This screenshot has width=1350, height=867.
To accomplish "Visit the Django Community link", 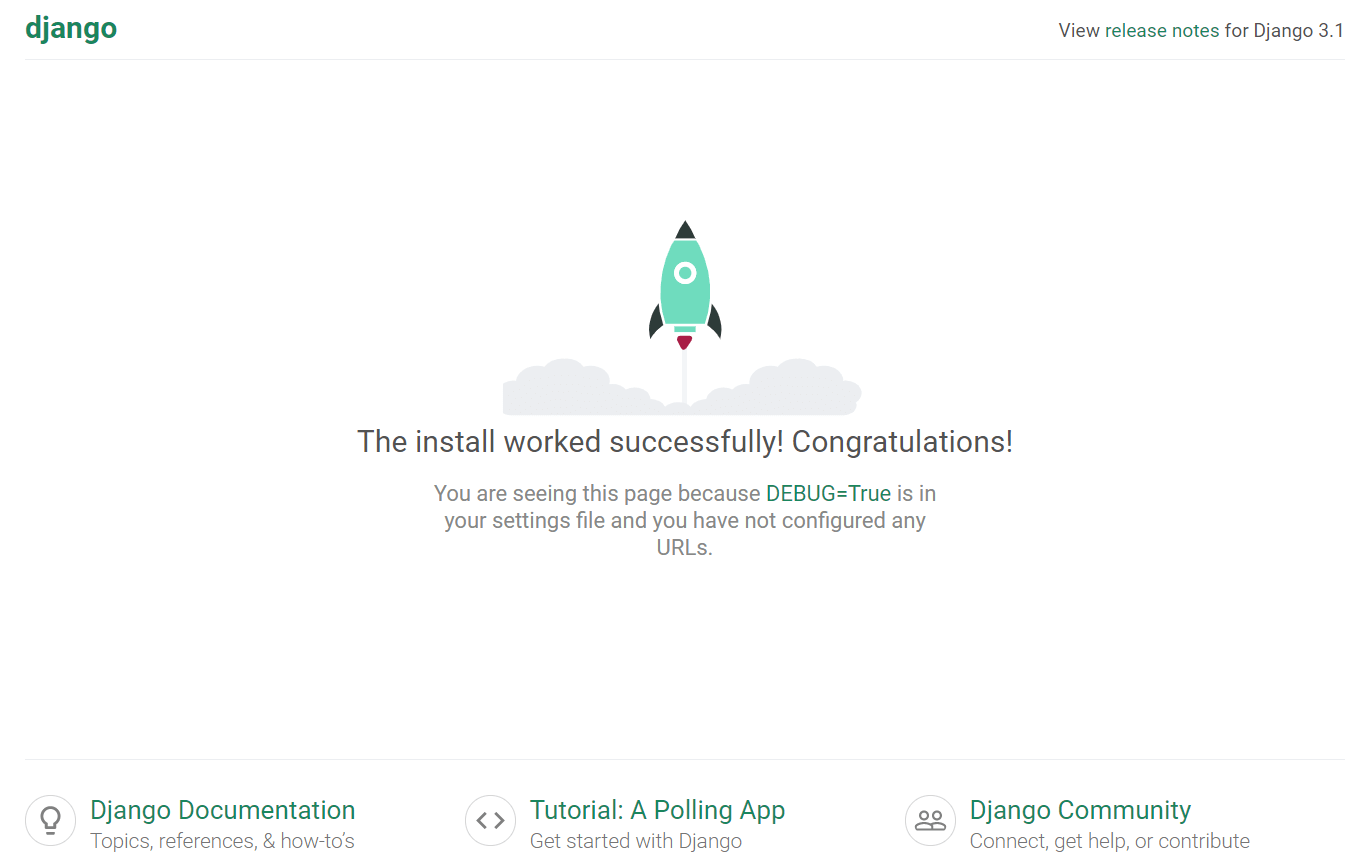I will [x=1080, y=810].
